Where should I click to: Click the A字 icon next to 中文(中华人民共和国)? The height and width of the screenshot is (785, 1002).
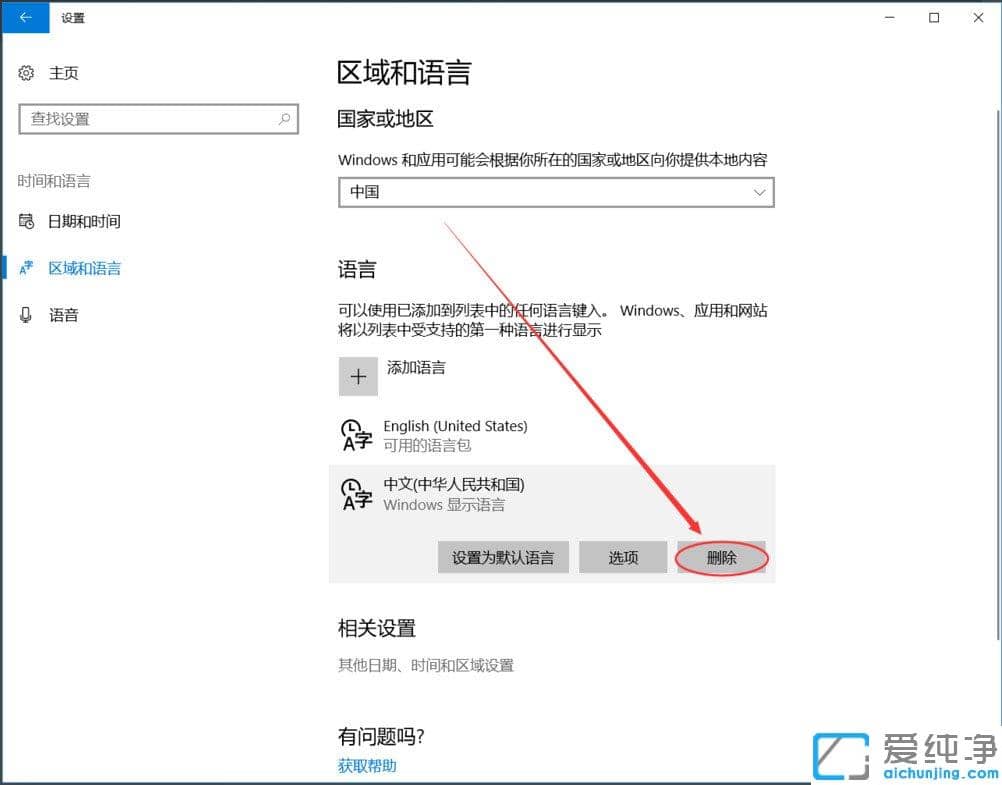[x=356, y=493]
